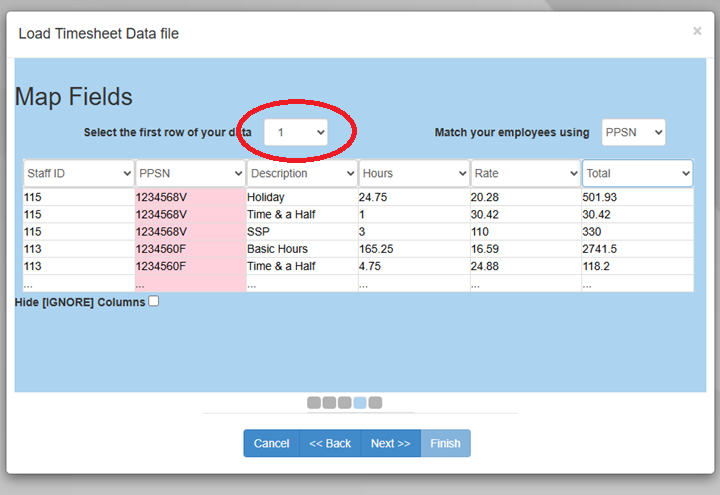Close the Load Timesheet Data dialog
The image size is (720, 495).
[x=697, y=31]
